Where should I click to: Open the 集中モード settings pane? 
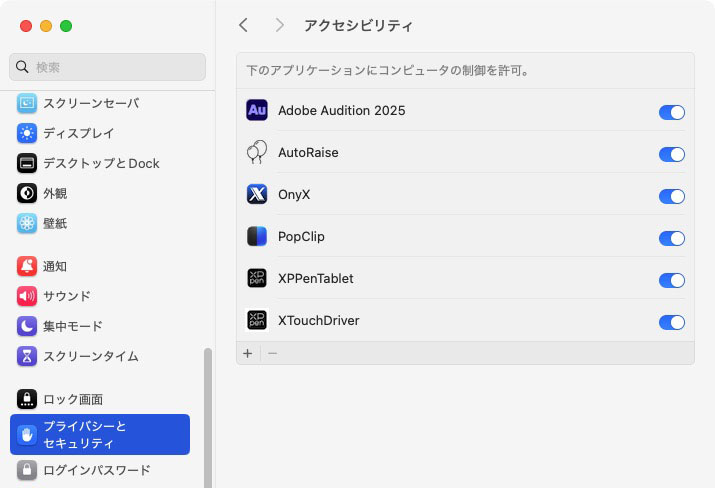pos(72,326)
